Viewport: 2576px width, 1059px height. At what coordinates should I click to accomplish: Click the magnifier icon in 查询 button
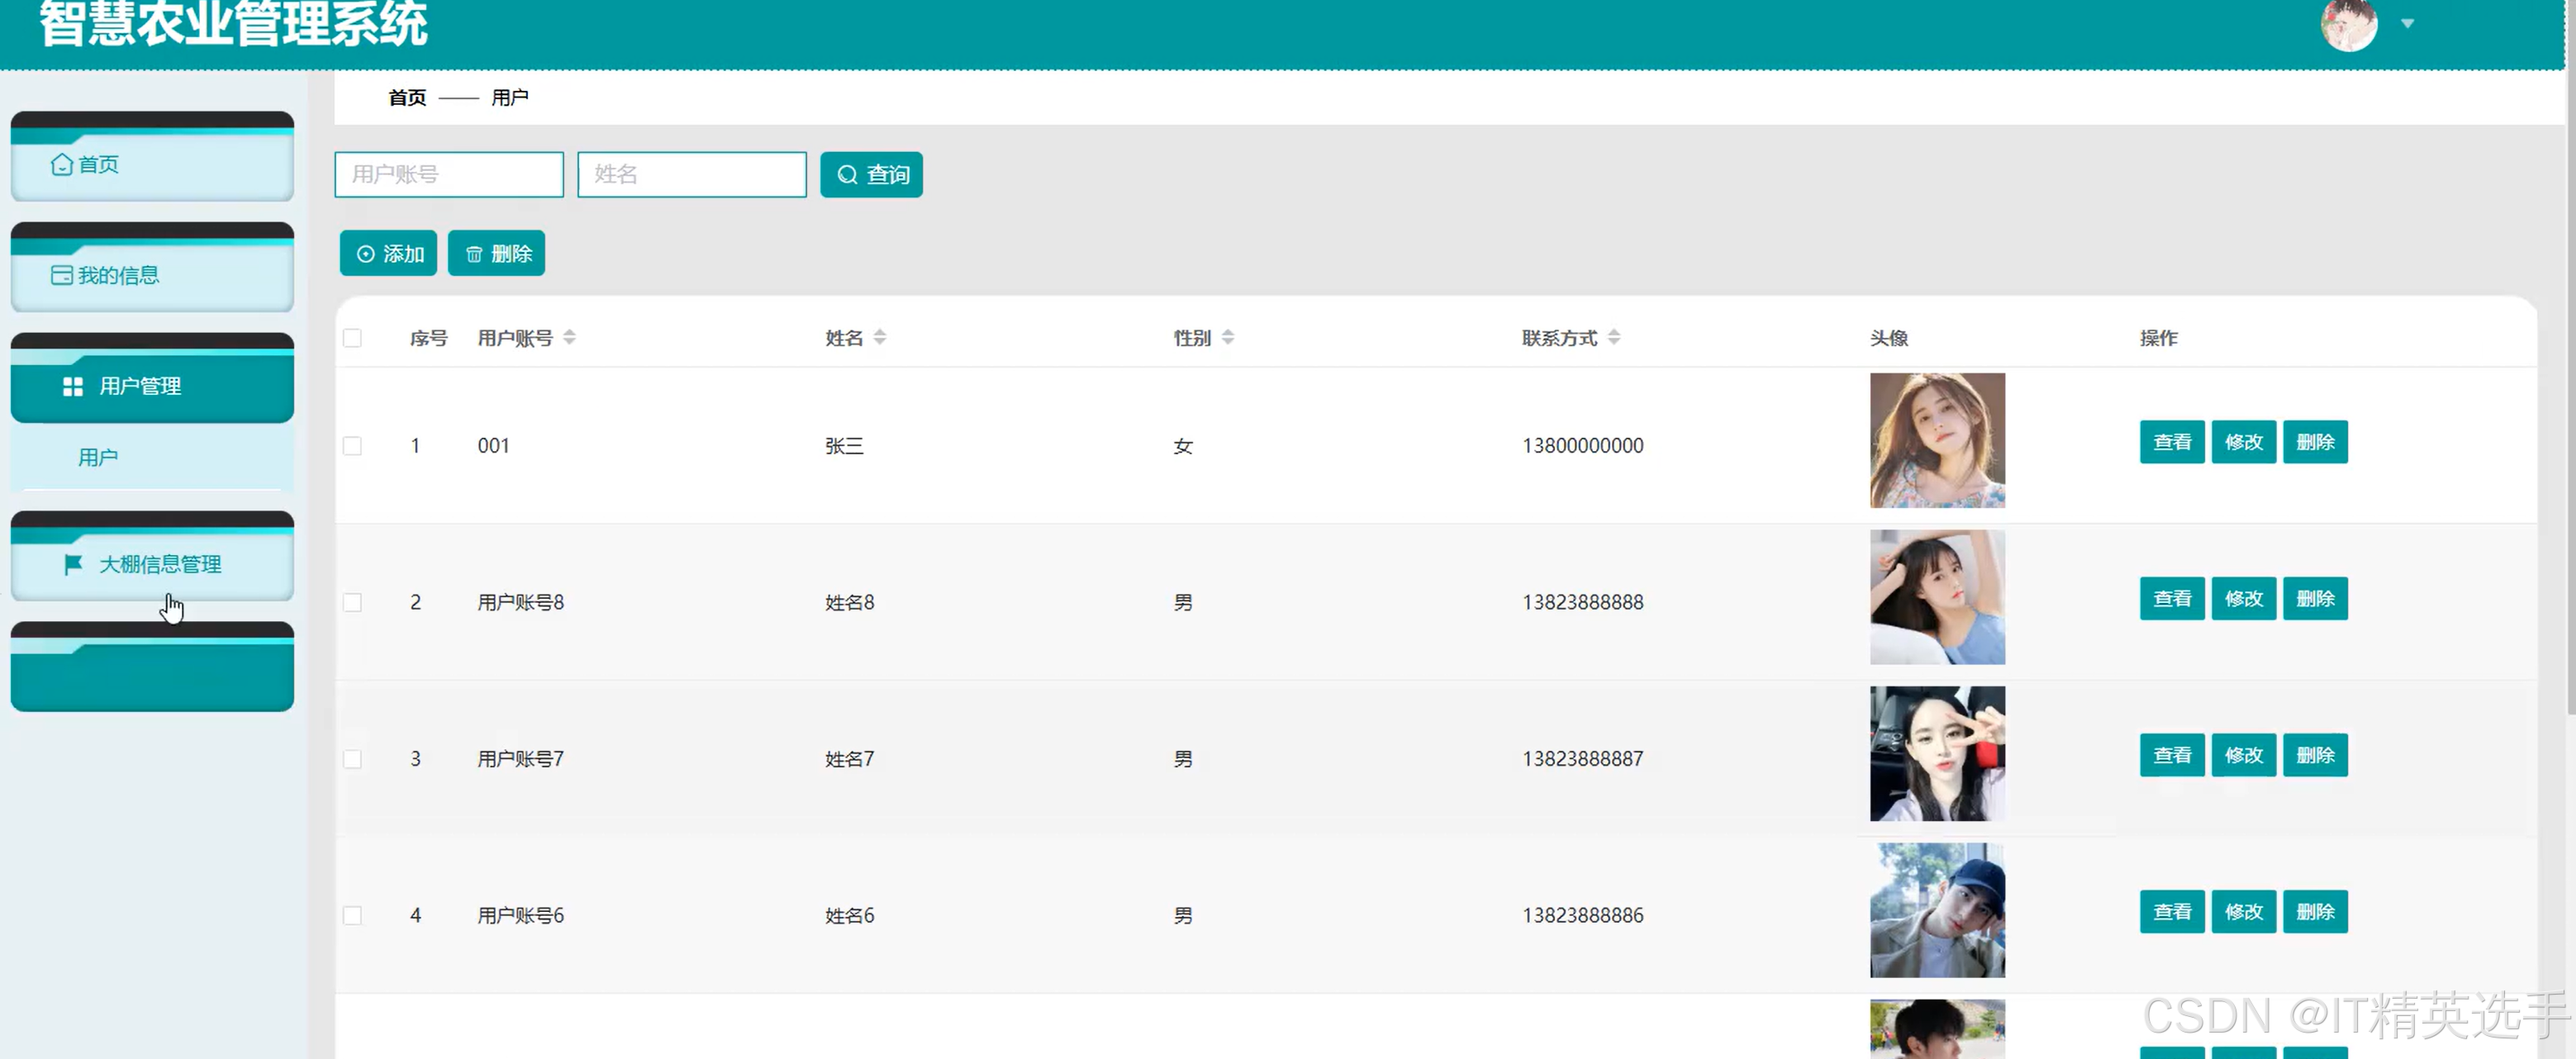point(847,175)
